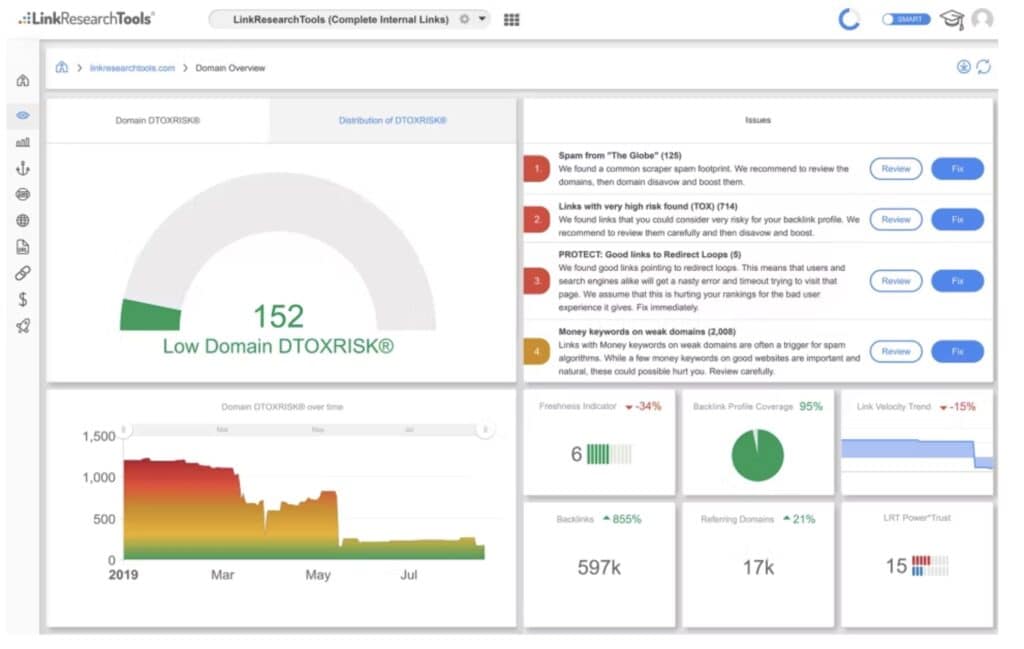1024x649 pixels.
Task: Toggle the eye overview icon in sidebar
Action: [x=23, y=116]
